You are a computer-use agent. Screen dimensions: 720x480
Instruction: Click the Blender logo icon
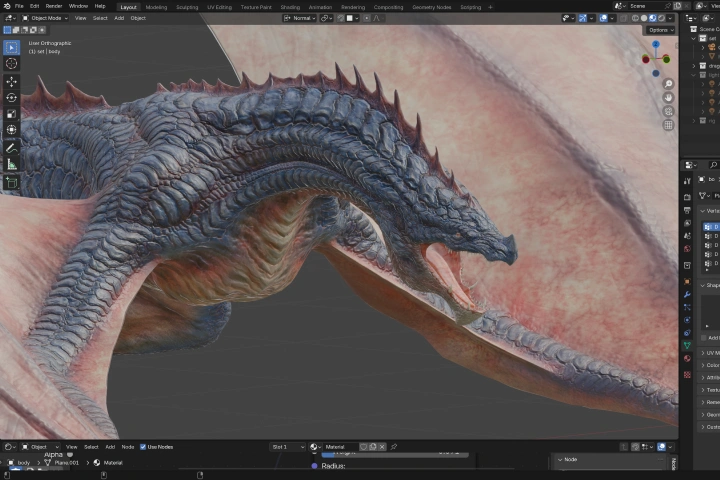coord(7,6)
